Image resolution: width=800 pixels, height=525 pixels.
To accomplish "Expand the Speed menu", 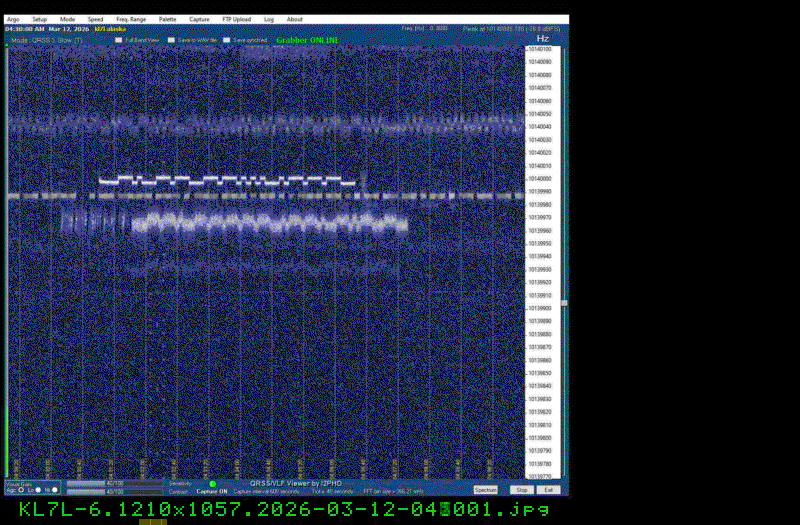I will click(95, 19).
